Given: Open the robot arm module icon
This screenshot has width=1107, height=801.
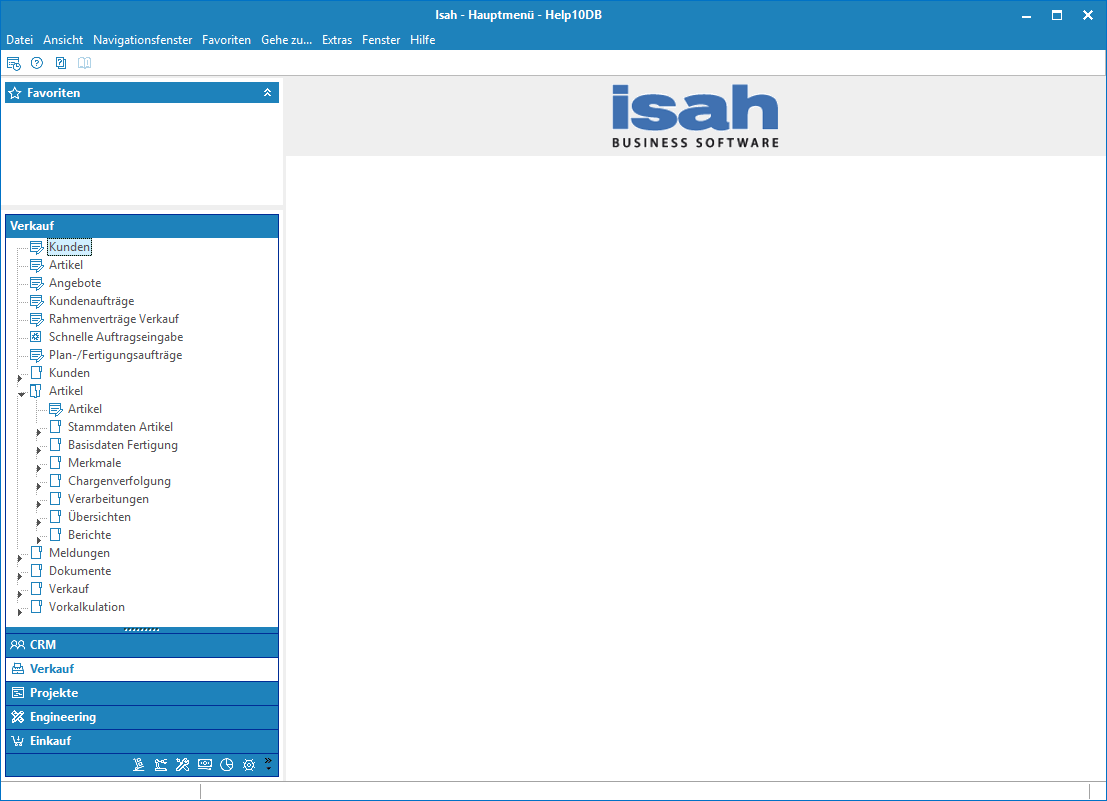Looking at the screenshot, I should pyautogui.click(x=161, y=765).
